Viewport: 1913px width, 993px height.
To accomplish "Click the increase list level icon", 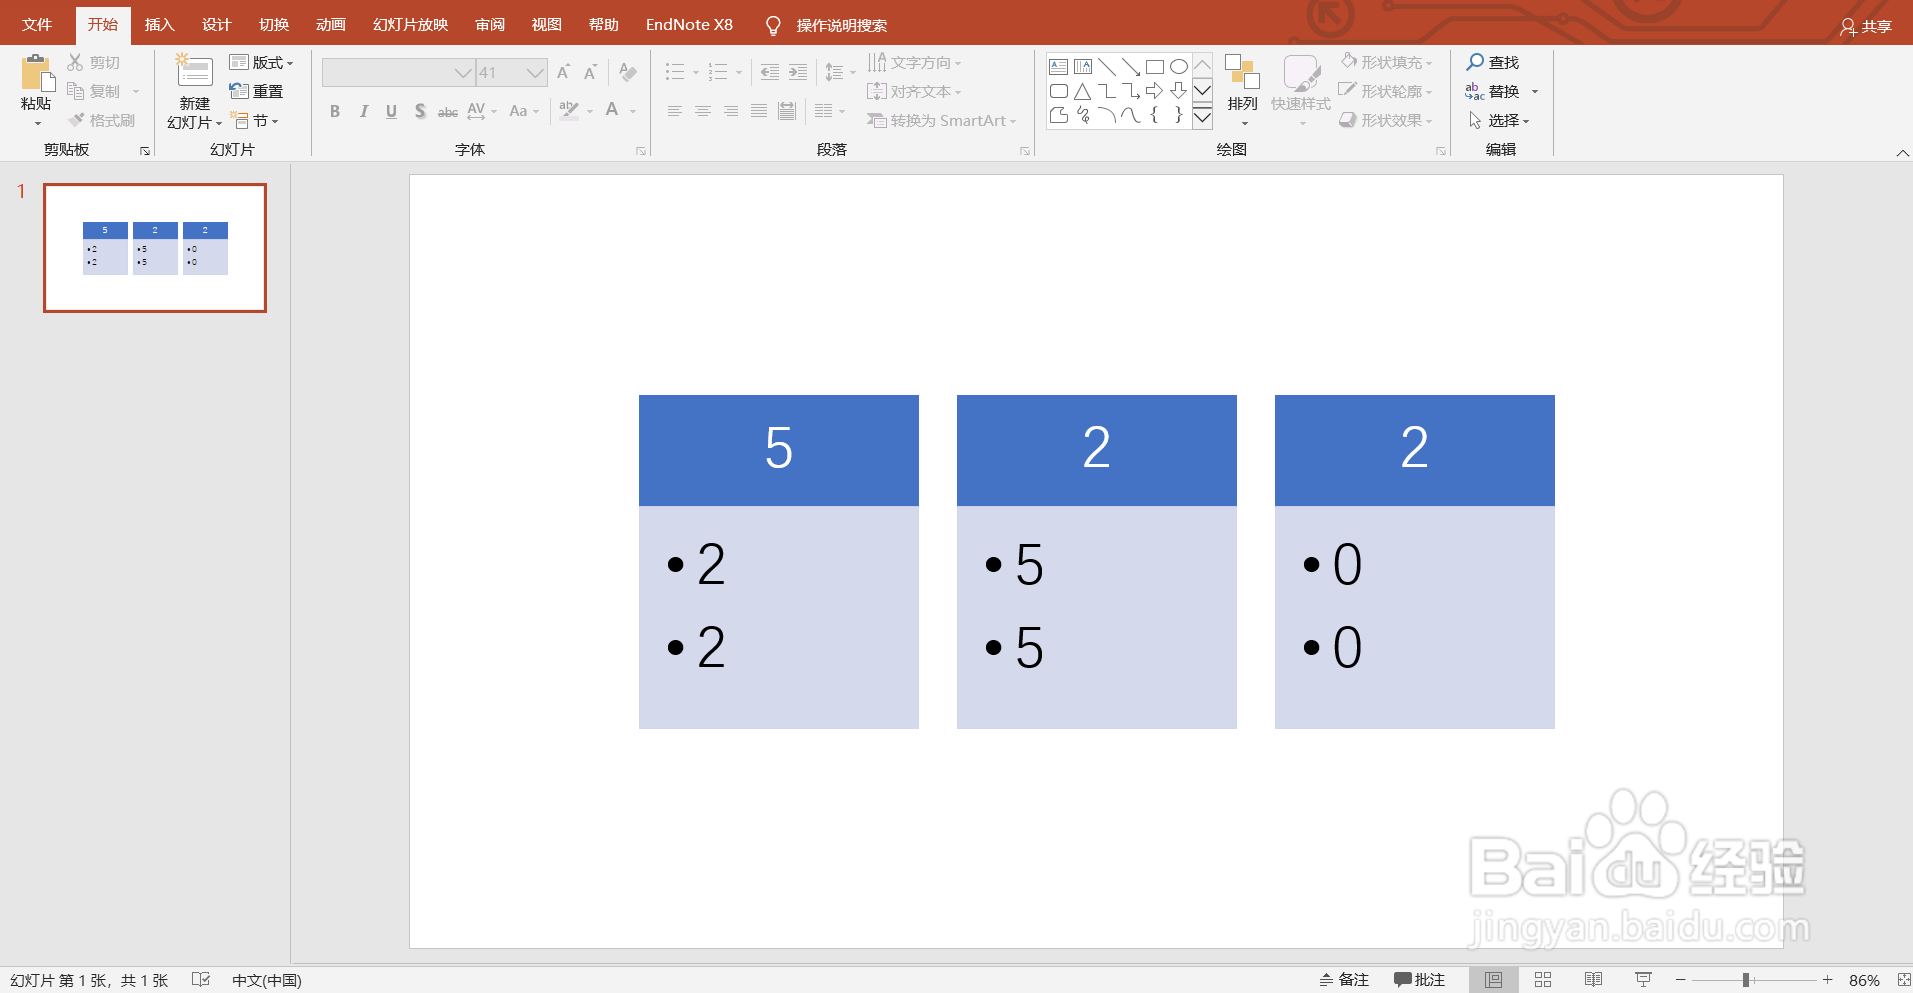I will [798, 72].
